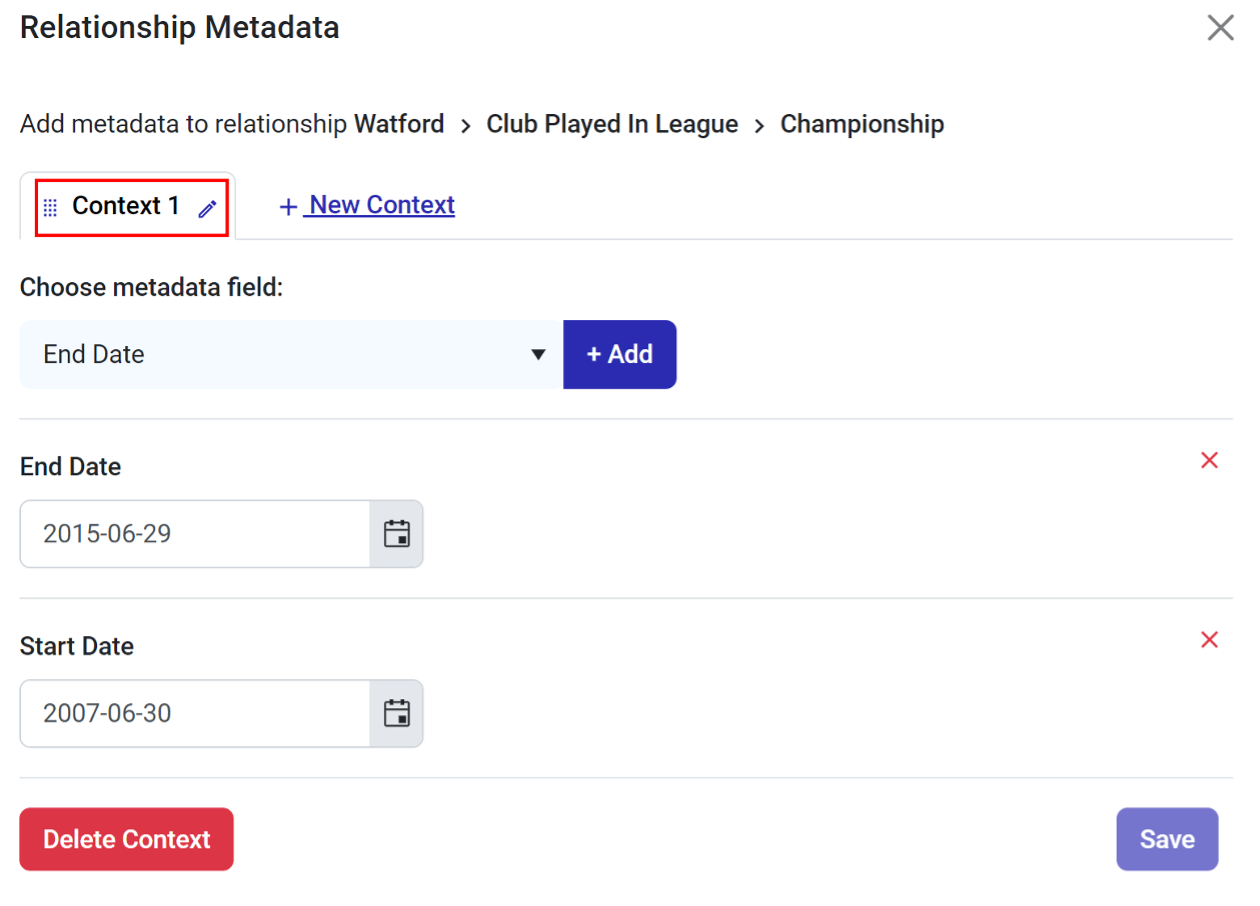Click Club Played In League in the path
This screenshot has width=1260, height=906.
point(612,124)
